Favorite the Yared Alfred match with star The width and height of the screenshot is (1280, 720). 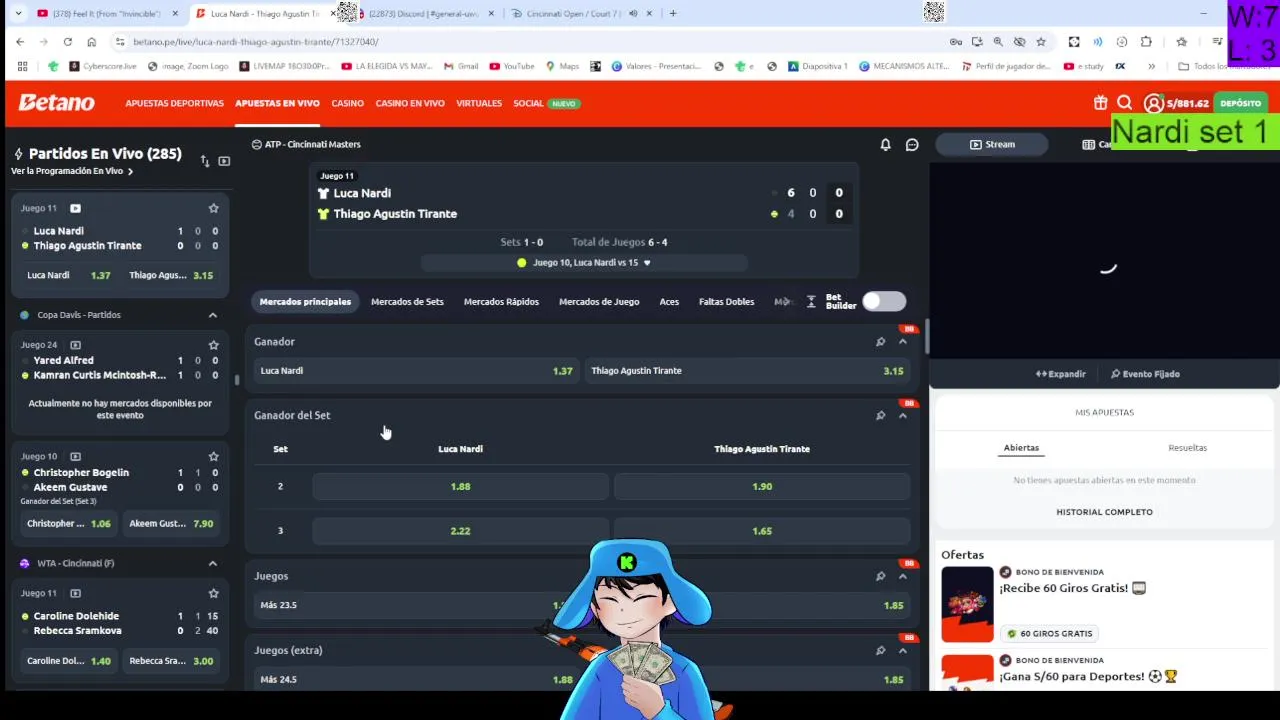[213, 345]
